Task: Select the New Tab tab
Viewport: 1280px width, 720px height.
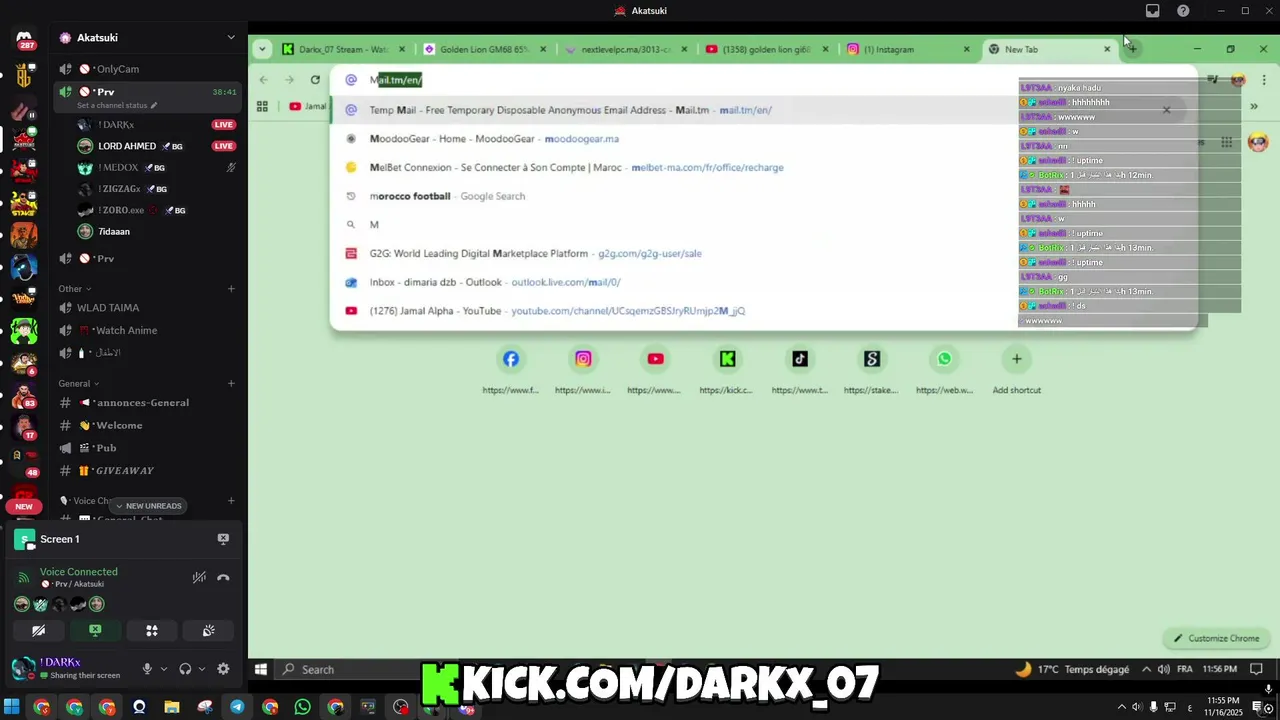Action: coord(1050,49)
